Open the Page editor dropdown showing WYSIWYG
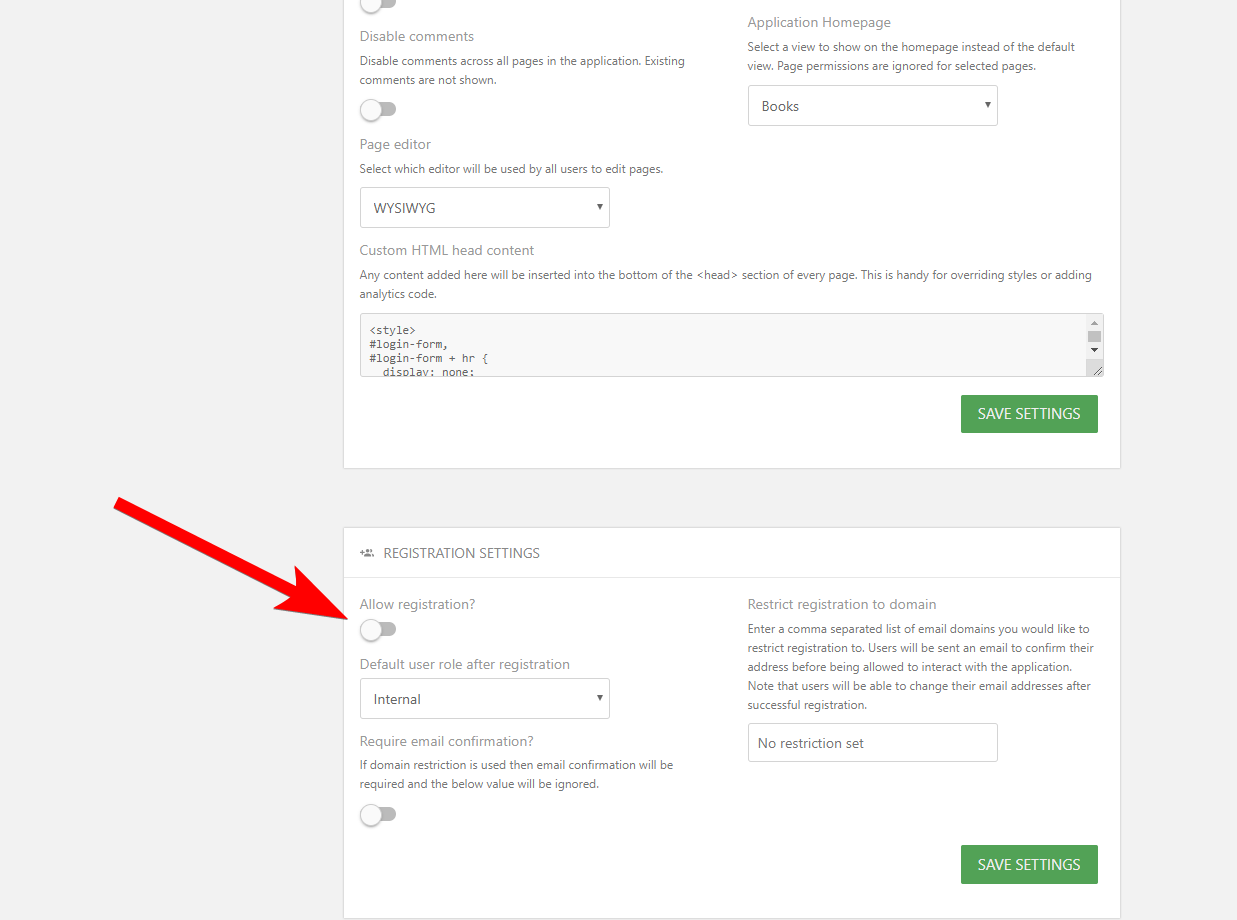 (485, 207)
